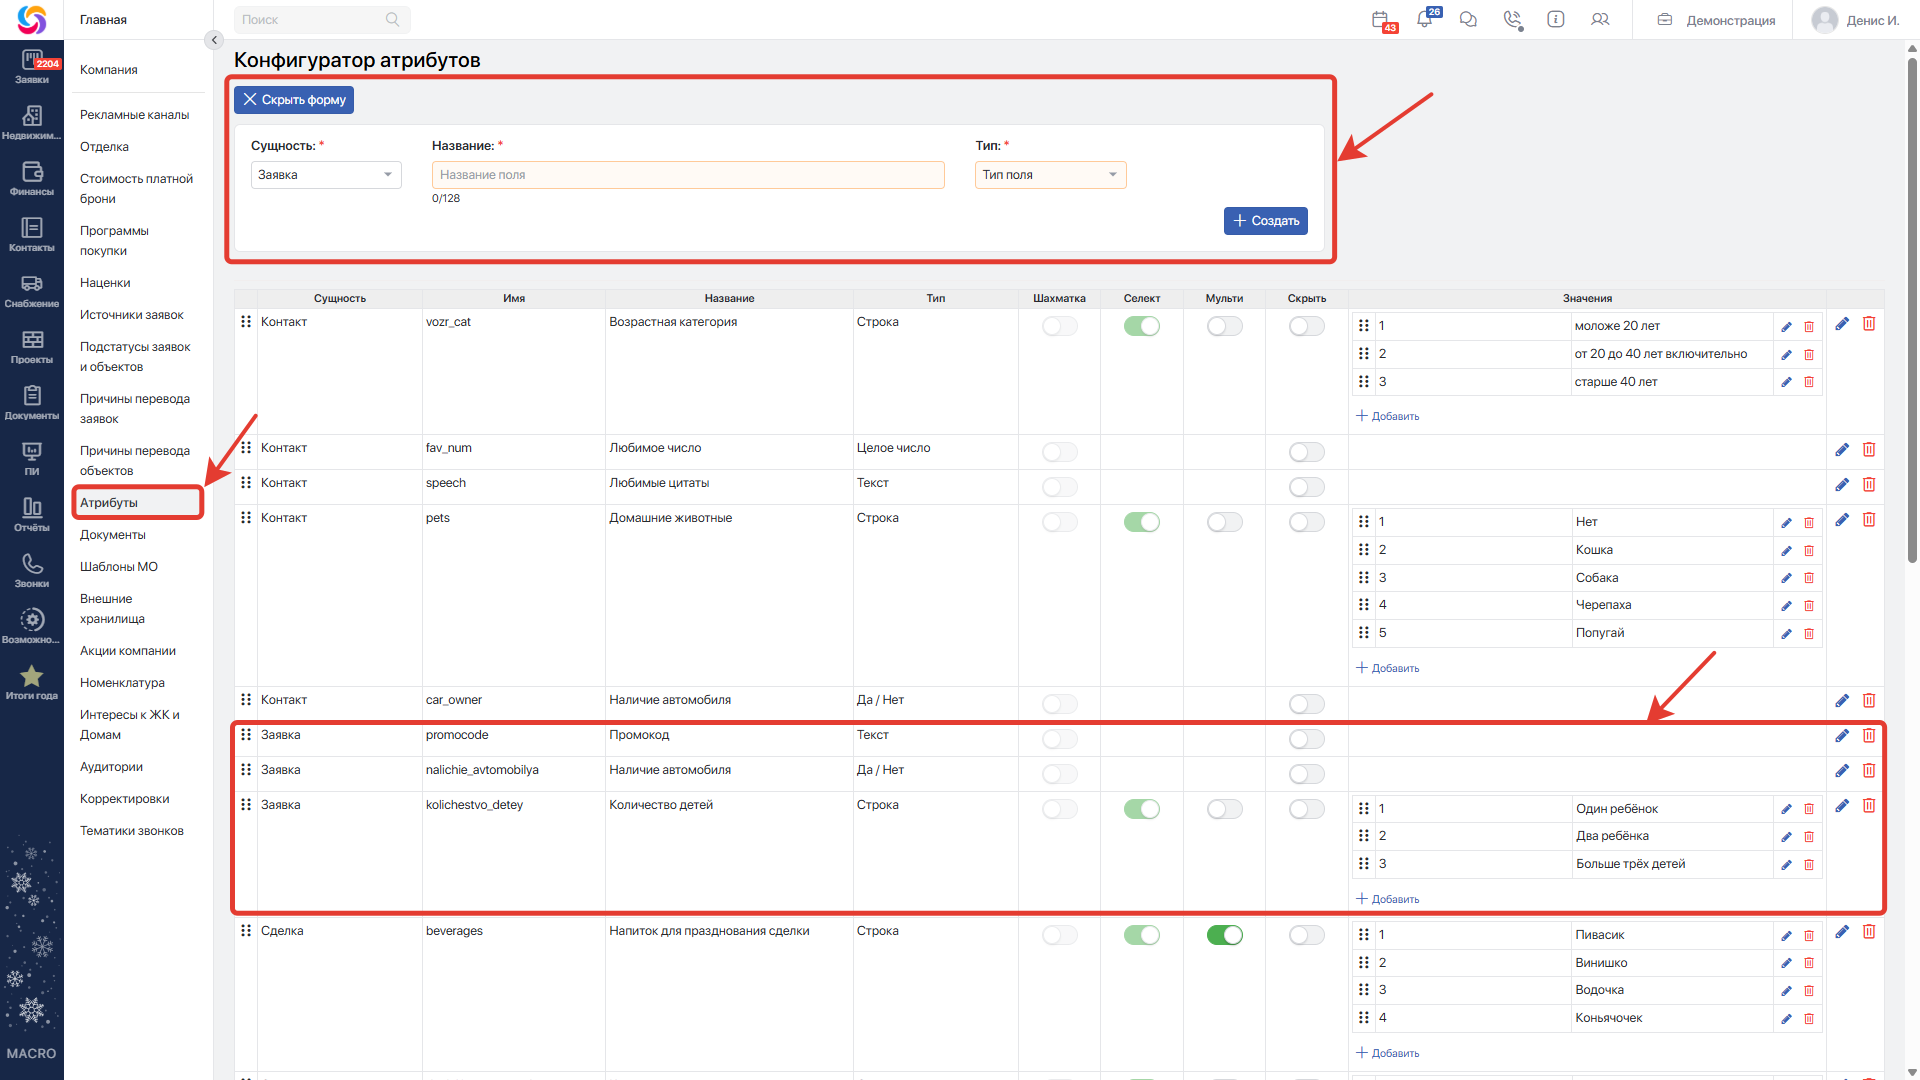Open Звонки in the left sidebar
Image resolution: width=1920 pixels, height=1080 pixels.
pos(32,570)
